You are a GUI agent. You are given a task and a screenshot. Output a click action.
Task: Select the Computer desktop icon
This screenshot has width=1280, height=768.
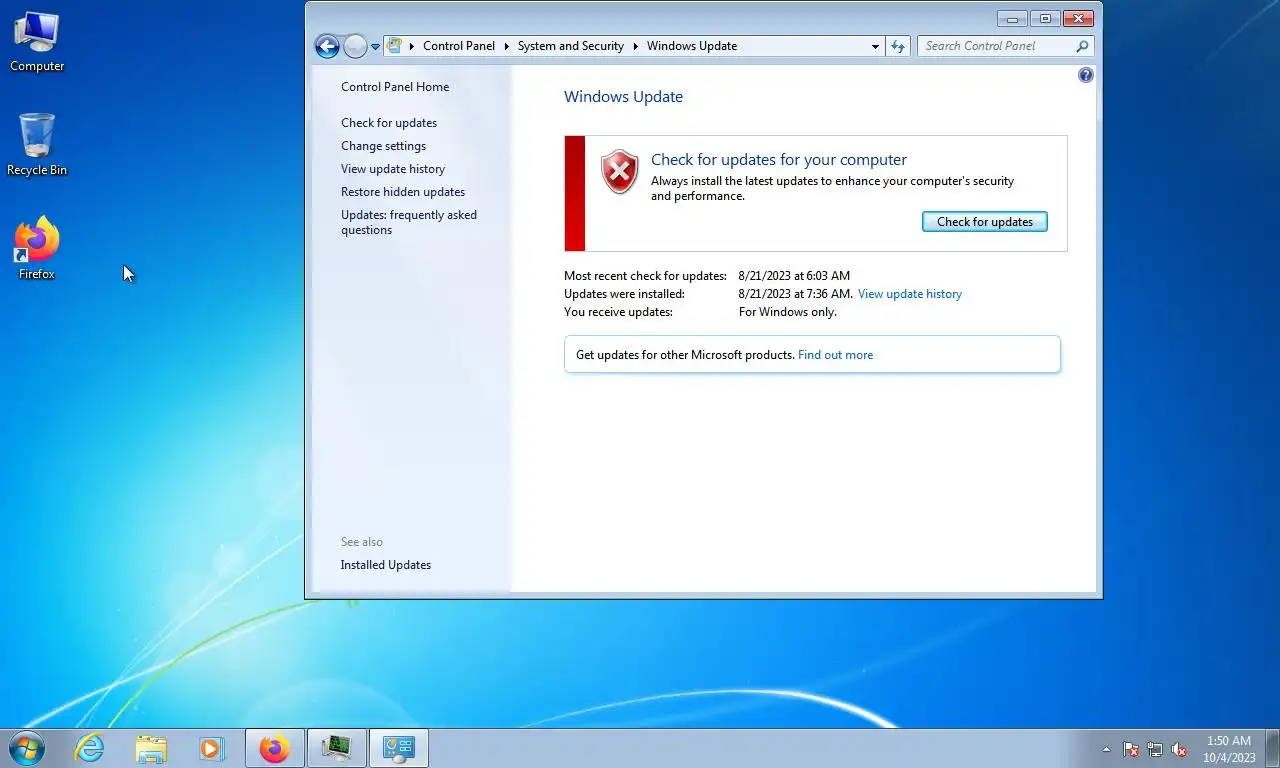[x=37, y=42]
